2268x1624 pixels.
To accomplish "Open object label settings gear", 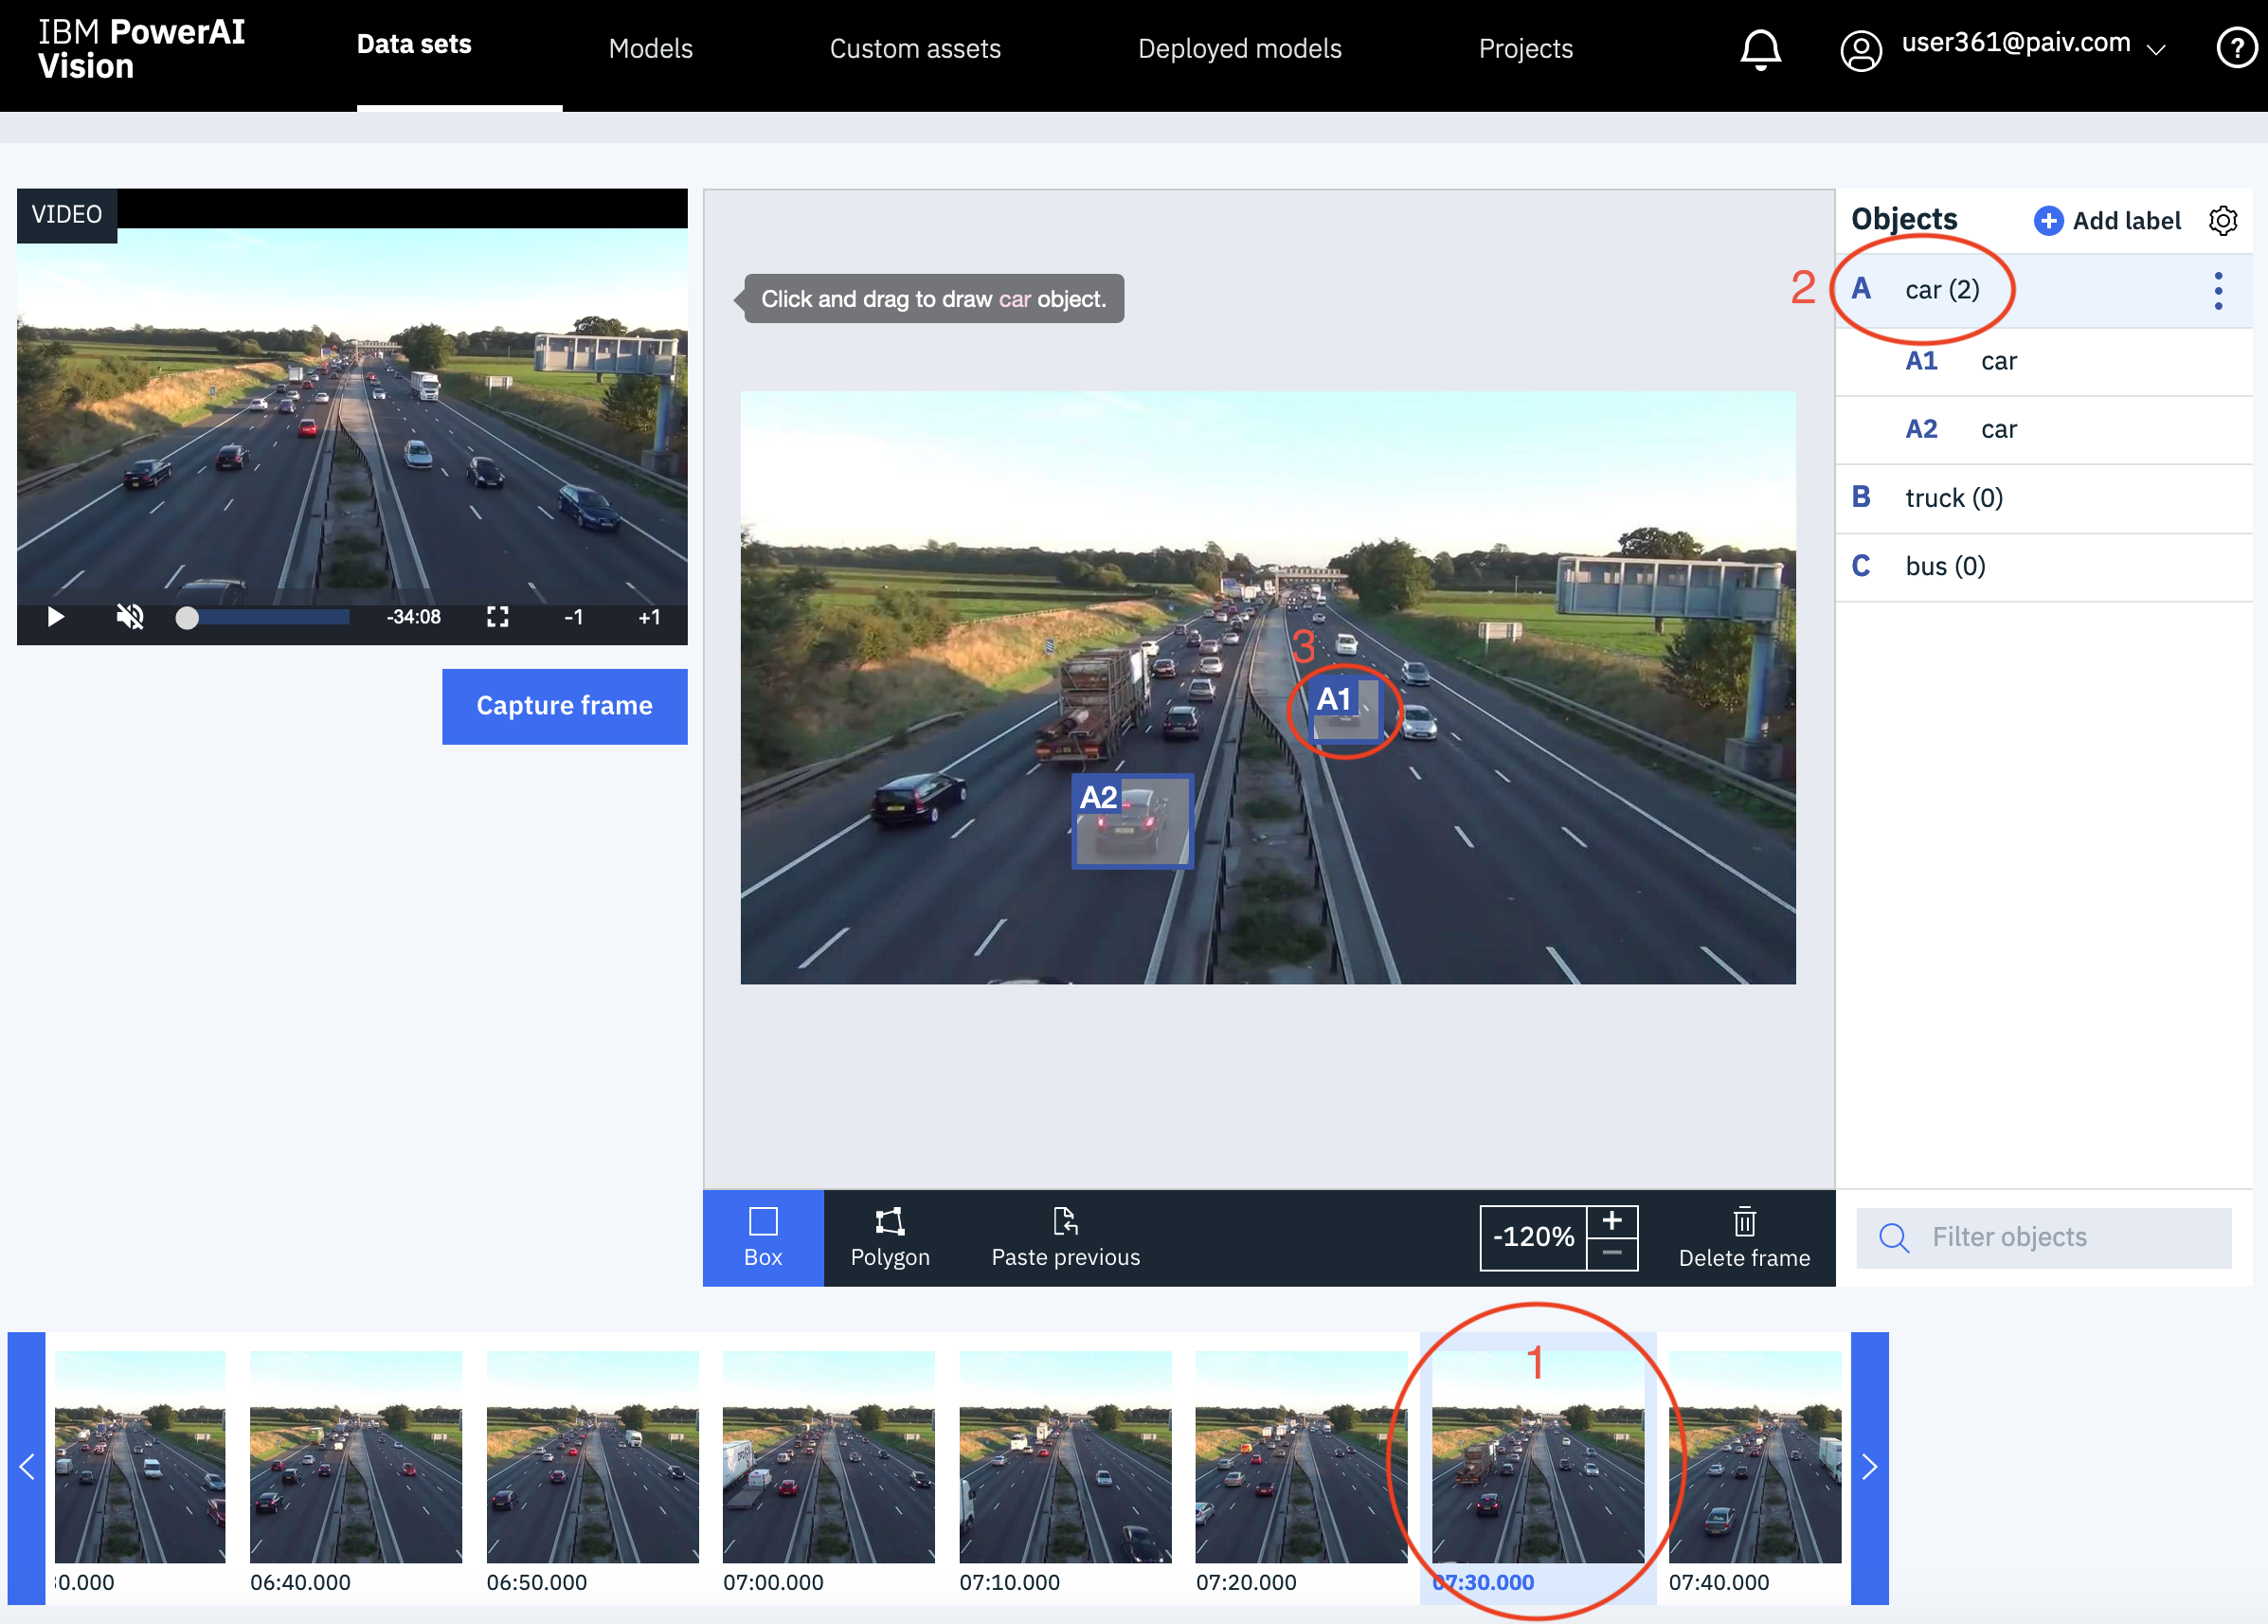I will click(x=2222, y=221).
